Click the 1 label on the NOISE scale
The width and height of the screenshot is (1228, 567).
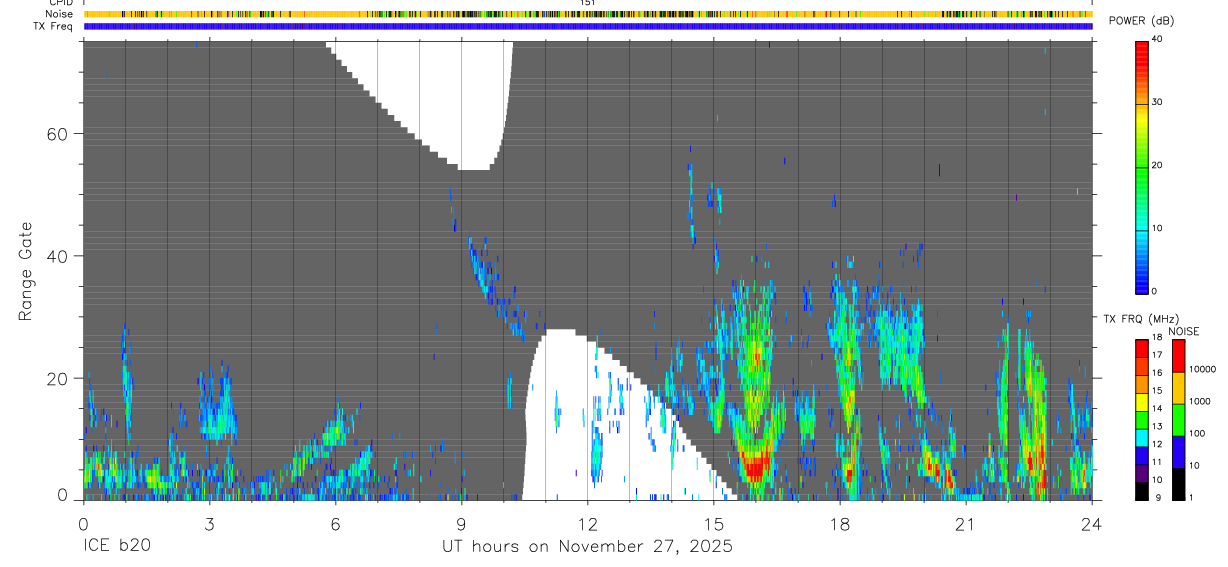point(1192,497)
